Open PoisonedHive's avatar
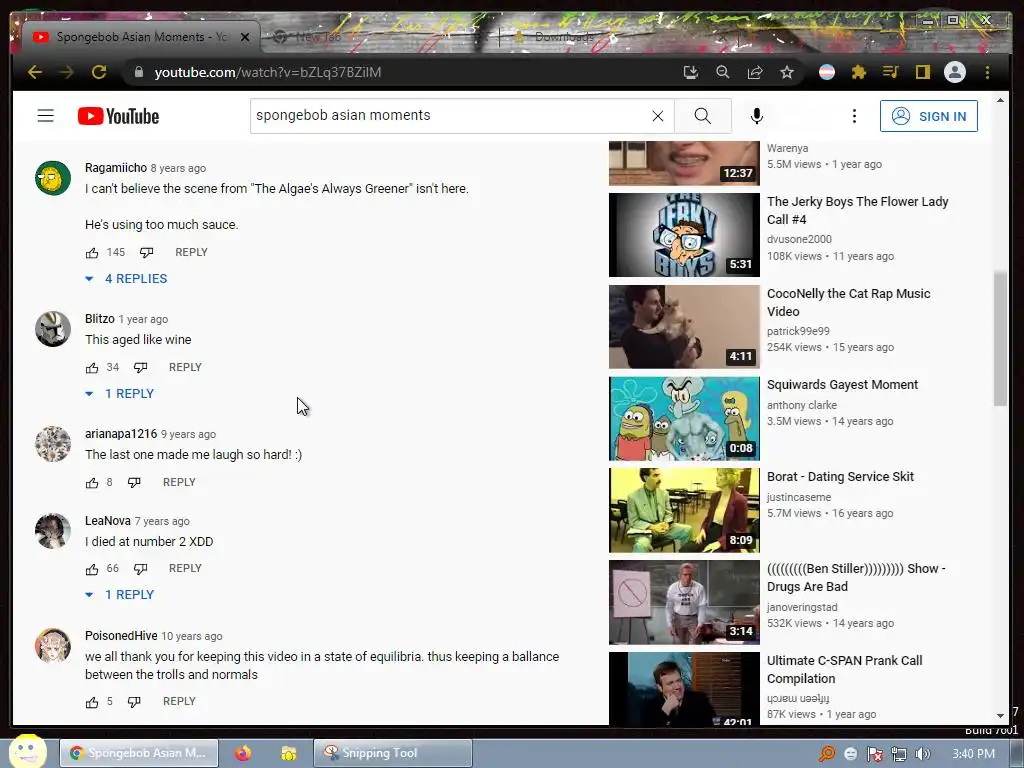This screenshot has height=768, width=1024. coord(53,646)
